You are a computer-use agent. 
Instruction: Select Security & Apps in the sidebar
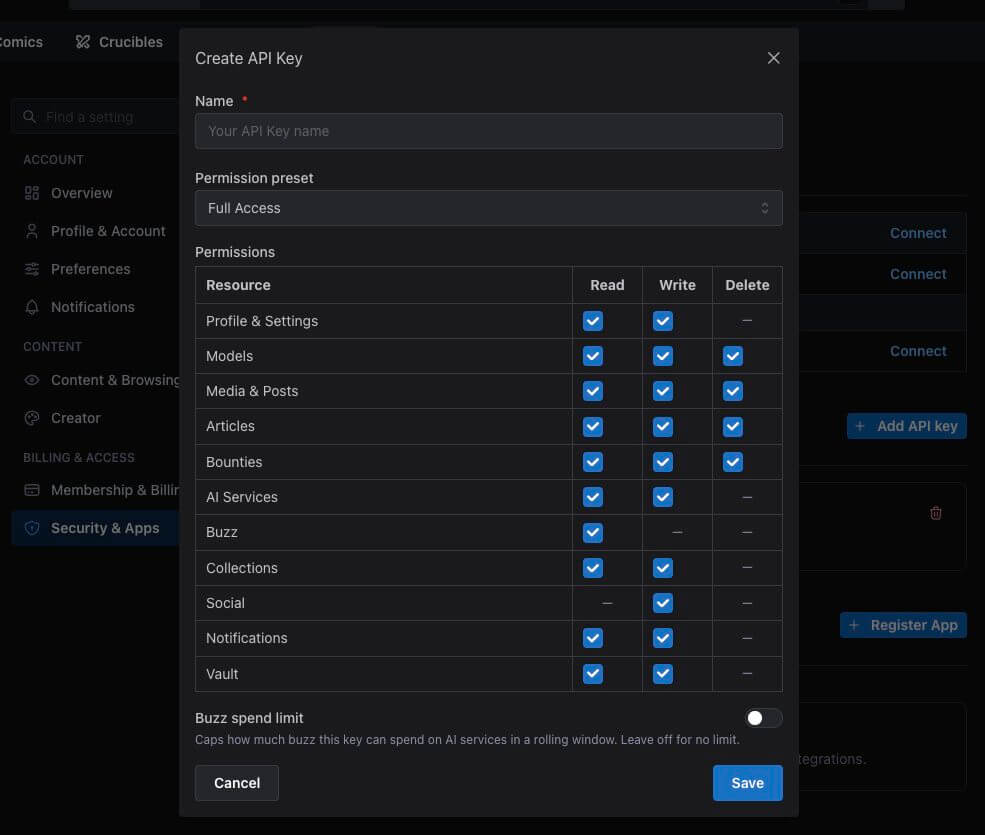click(95, 528)
